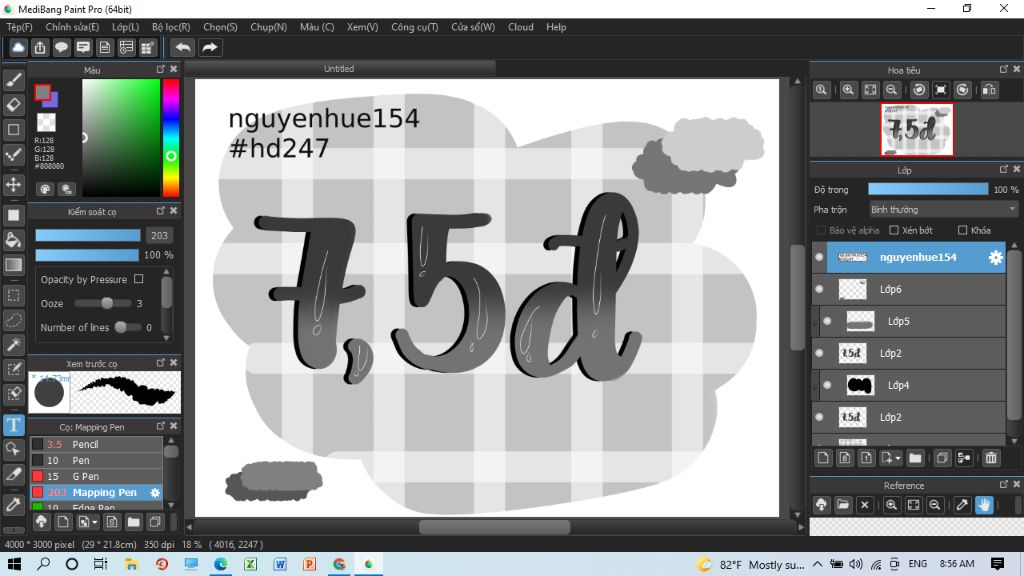Open add-layer dropdown arrow in Layer panel
Screen dimensions: 1024x576
[x=898, y=458]
